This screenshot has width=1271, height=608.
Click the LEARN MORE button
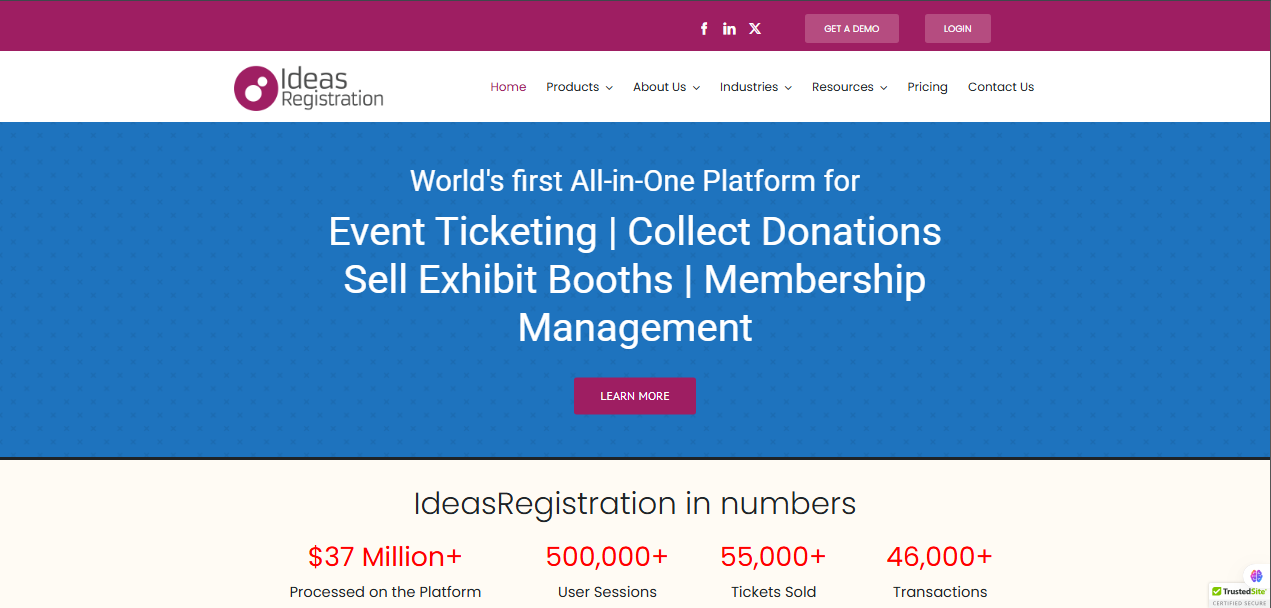tap(635, 396)
